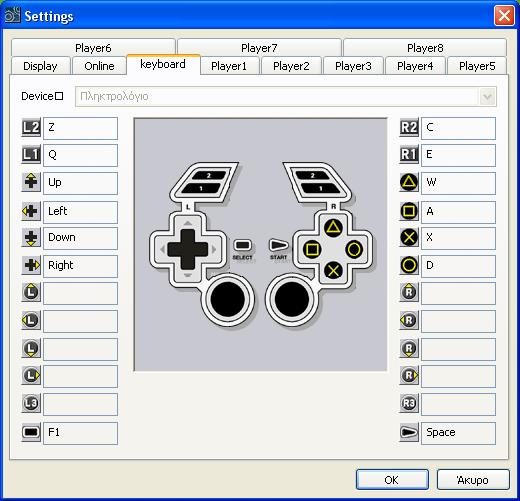The height and width of the screenshot is (501, 520).
Task: Open the Player6 tab
Action: (x=93, y=48)
